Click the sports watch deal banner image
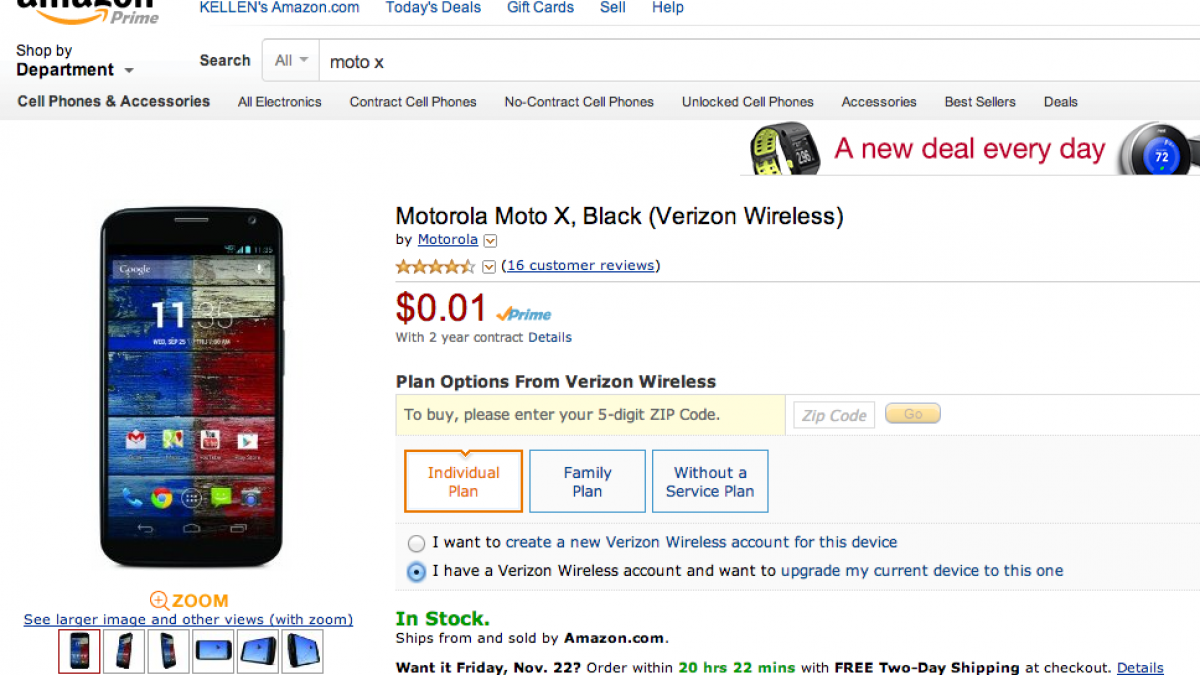1200x675 pixels. tap(786, 149)
